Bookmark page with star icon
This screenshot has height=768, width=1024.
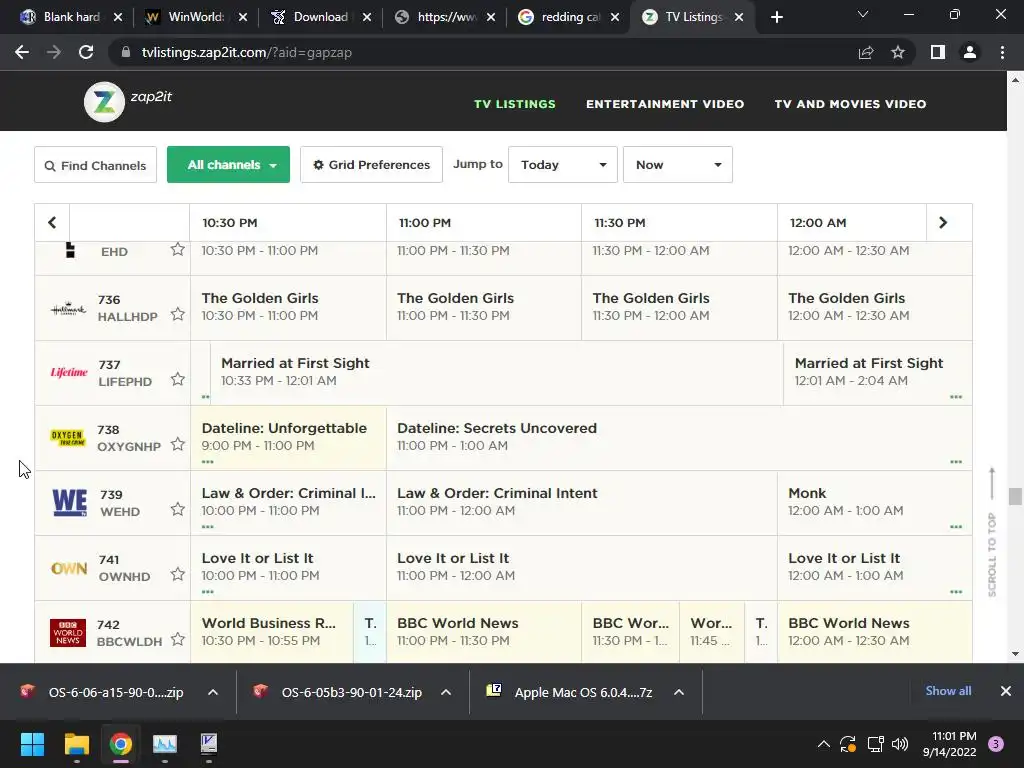[x=898, y=52]
